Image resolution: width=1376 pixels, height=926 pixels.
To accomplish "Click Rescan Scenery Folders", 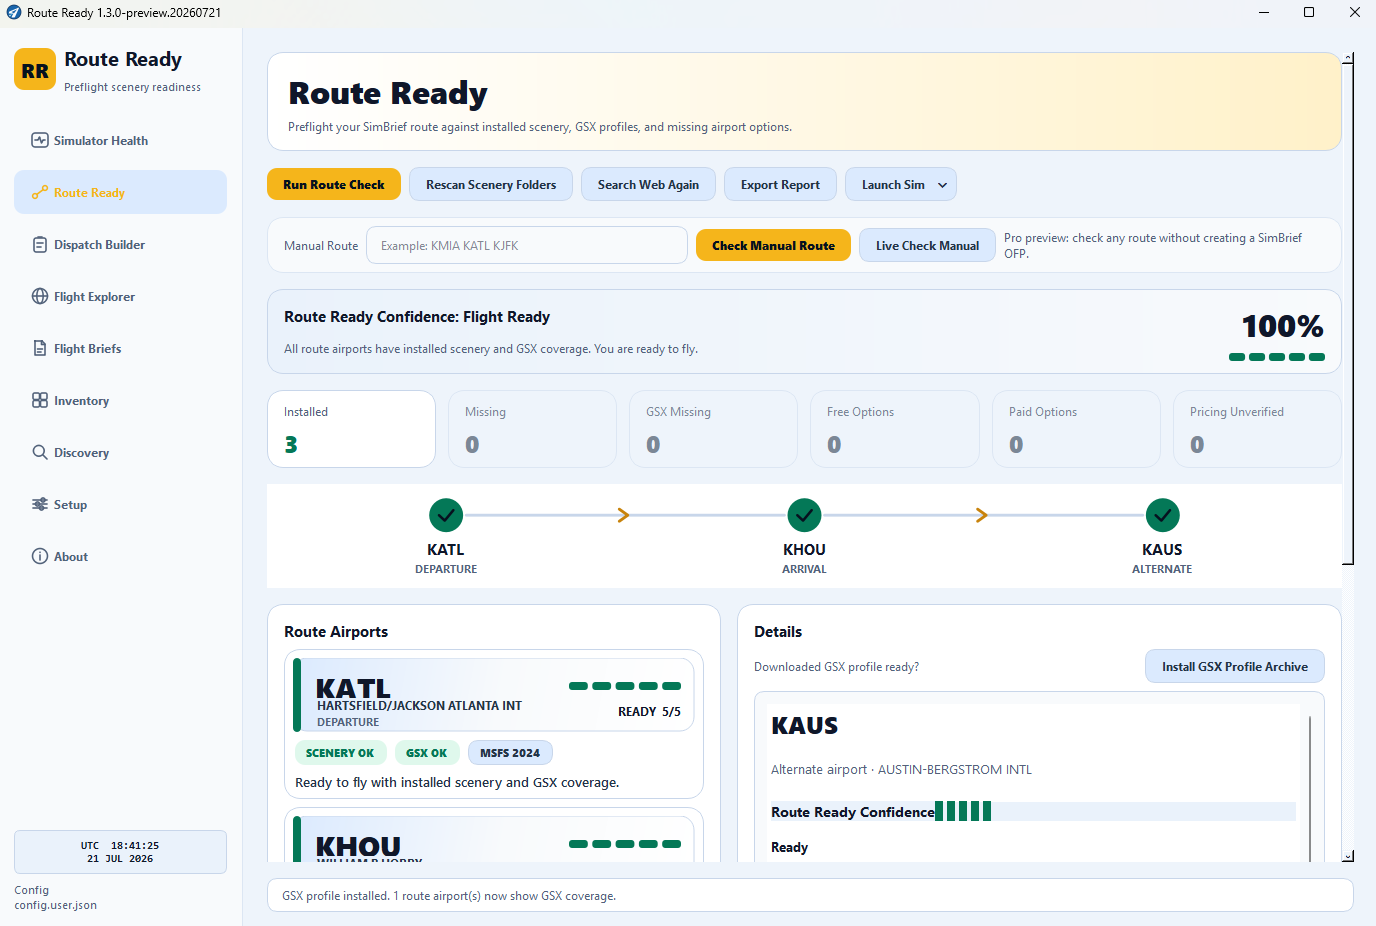I will [x=491, y=184].
